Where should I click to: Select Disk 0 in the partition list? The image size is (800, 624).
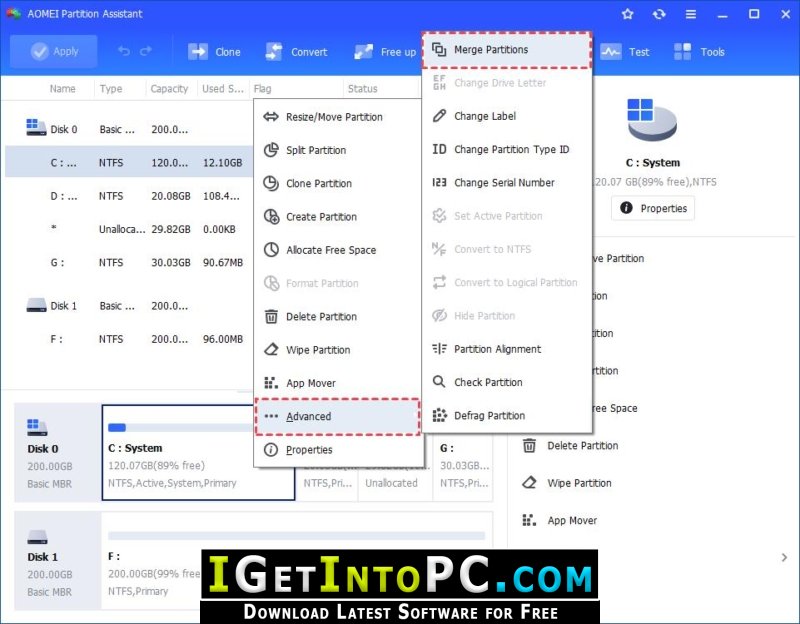(63, 129)
